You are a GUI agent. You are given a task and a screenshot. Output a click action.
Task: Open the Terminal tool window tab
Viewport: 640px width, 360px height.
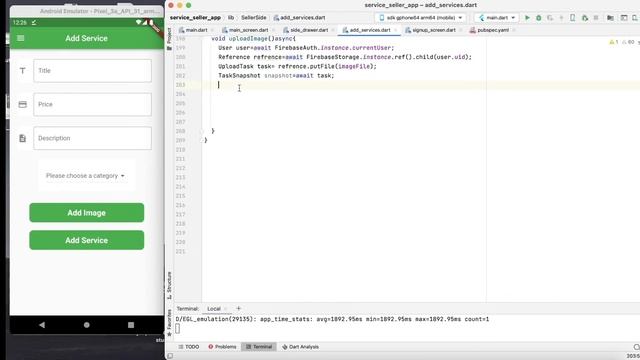tap(259, 347)
